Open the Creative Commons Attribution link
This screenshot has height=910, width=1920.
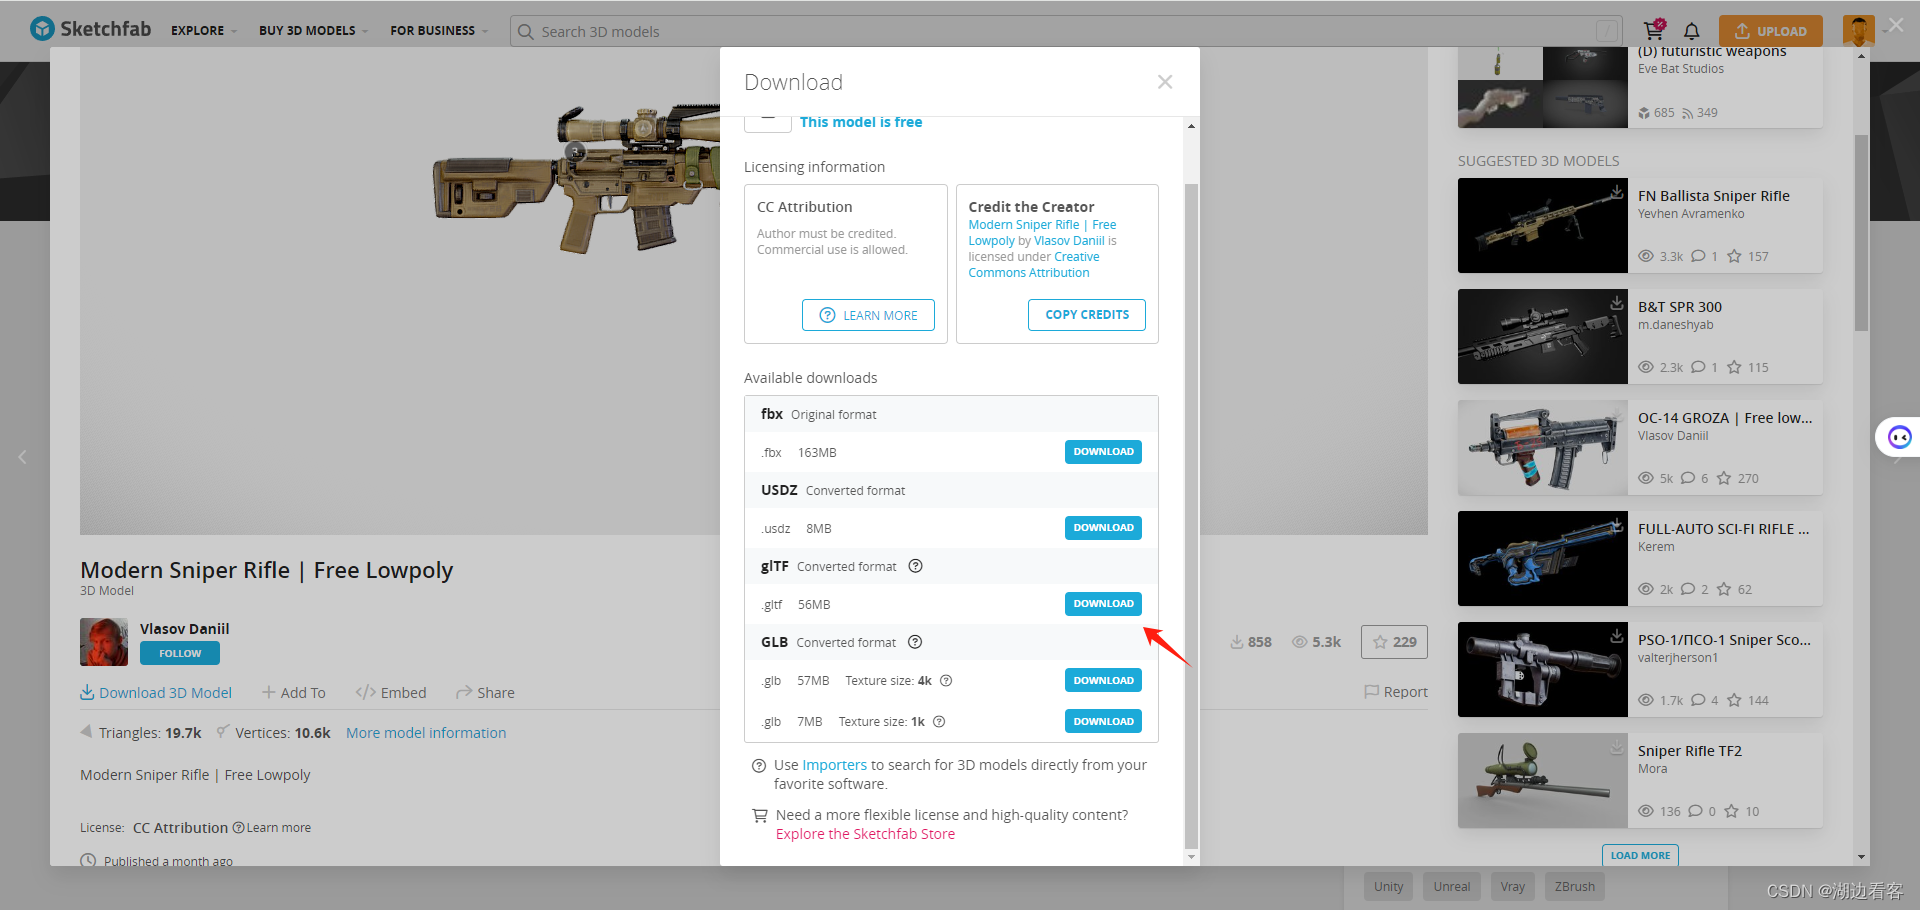coord(1034,265)
